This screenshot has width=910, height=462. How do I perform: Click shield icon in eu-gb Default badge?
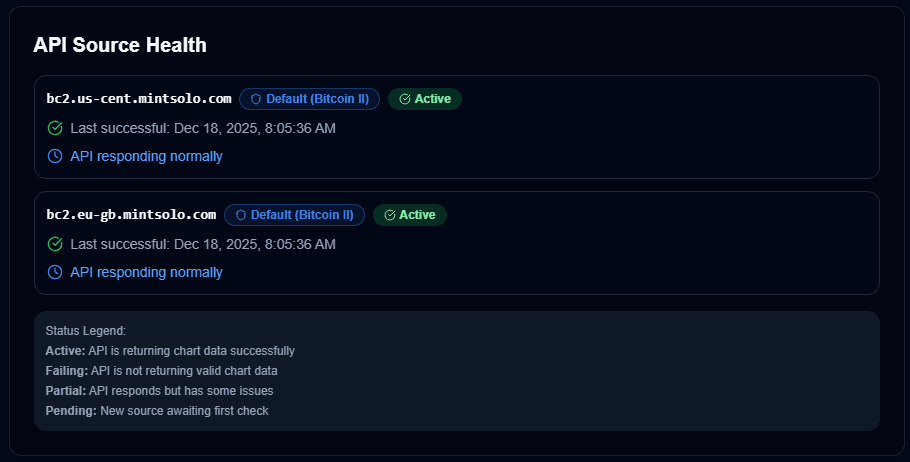(x=241, y=215)
